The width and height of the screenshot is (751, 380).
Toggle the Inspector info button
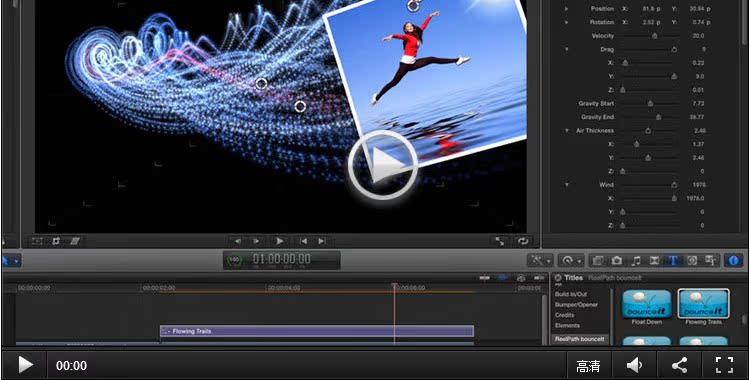pos(733,260)
